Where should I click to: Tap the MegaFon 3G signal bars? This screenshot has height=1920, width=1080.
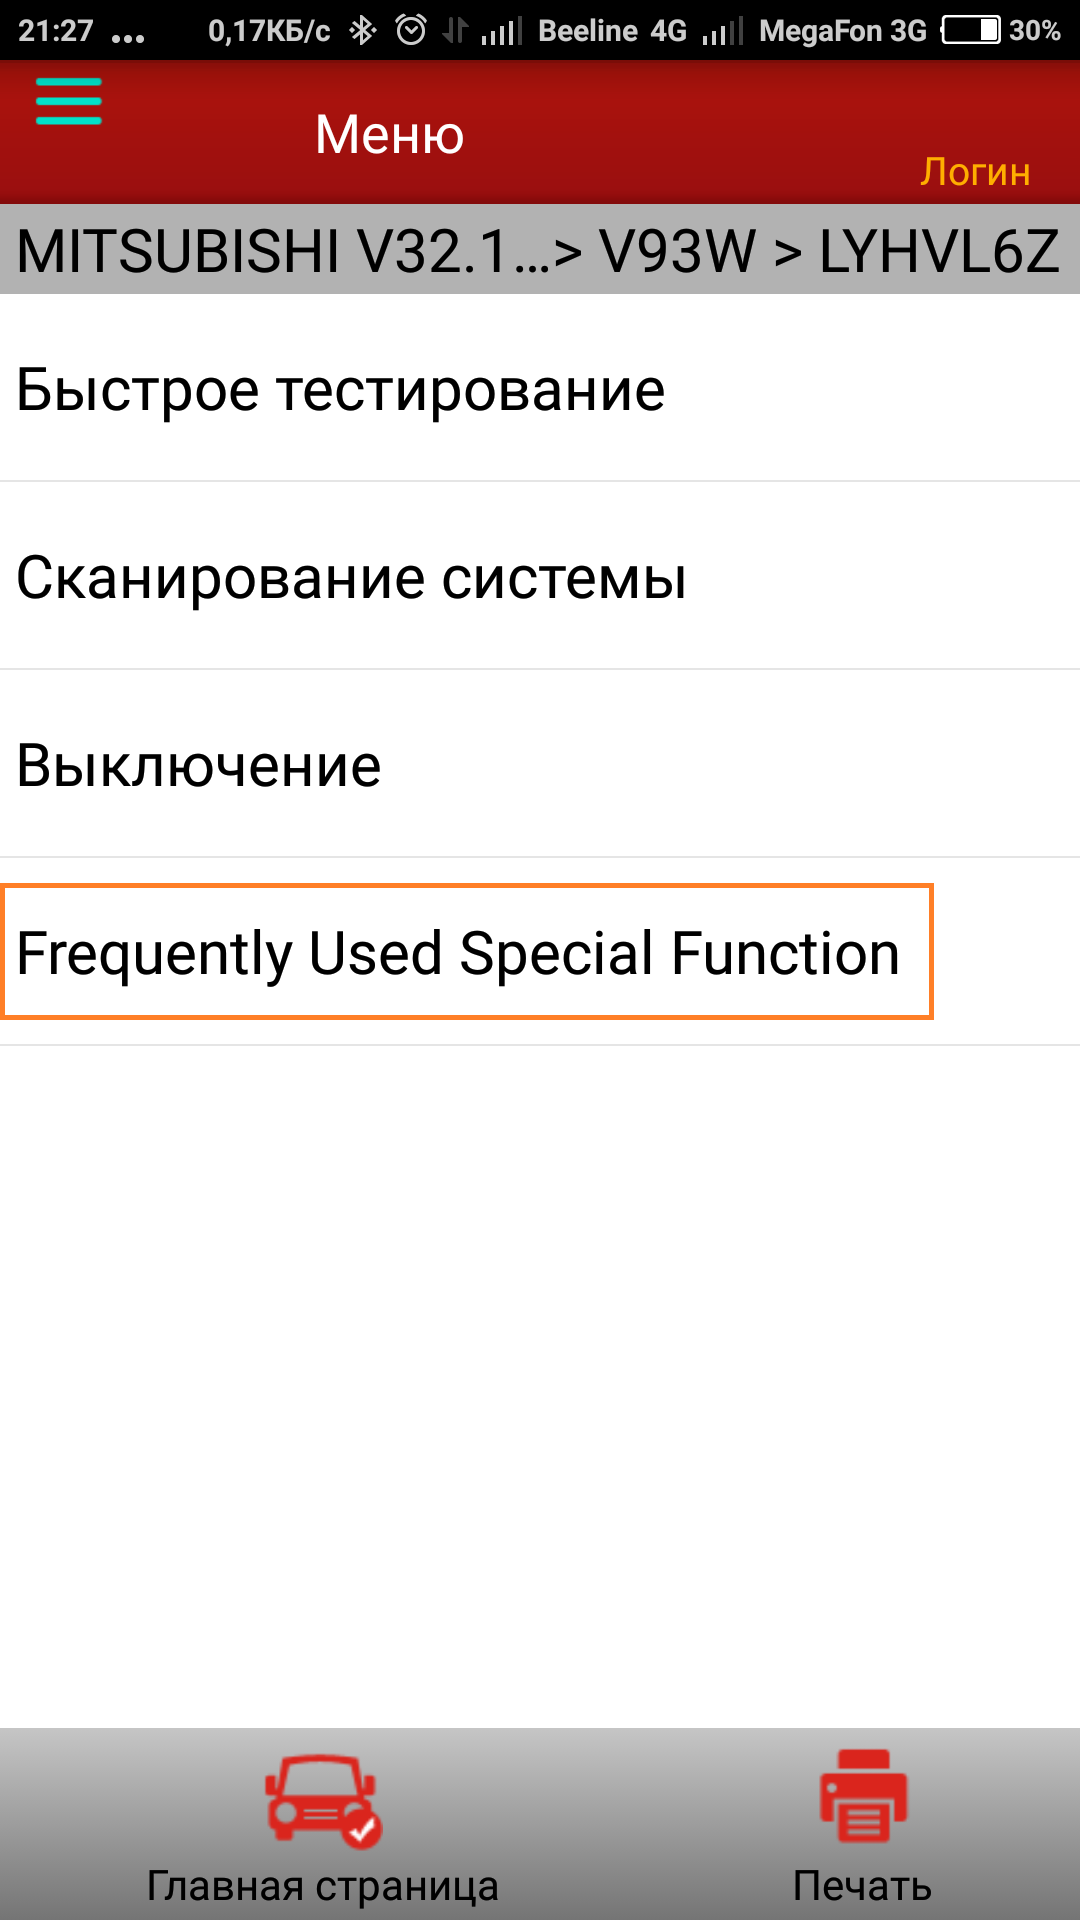coord(722,33)
